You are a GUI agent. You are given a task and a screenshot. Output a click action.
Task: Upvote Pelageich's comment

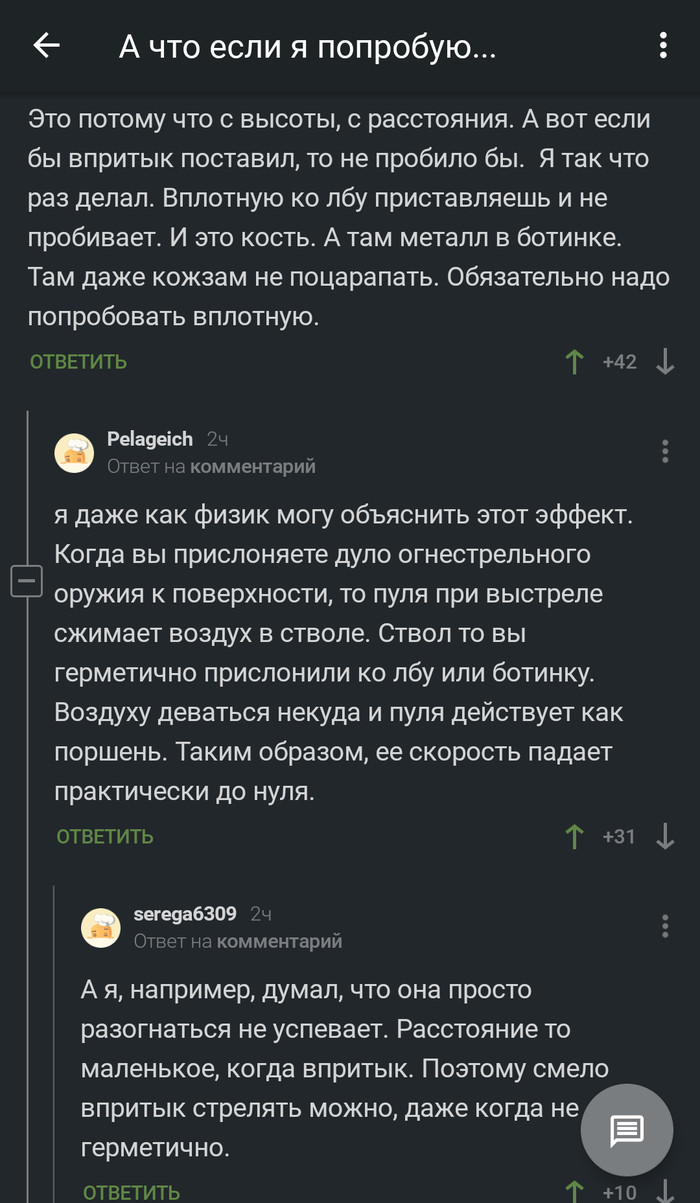tap(574, 836)
